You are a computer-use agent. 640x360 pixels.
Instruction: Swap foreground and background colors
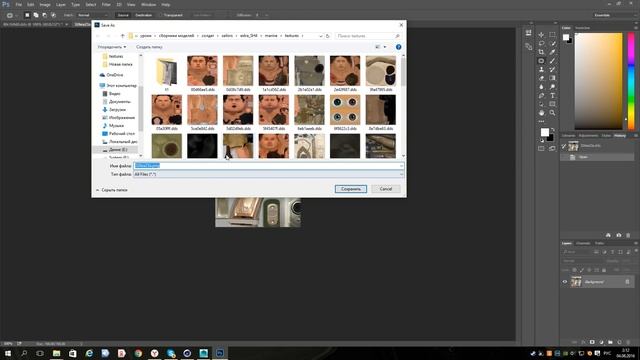click(553, 130)
